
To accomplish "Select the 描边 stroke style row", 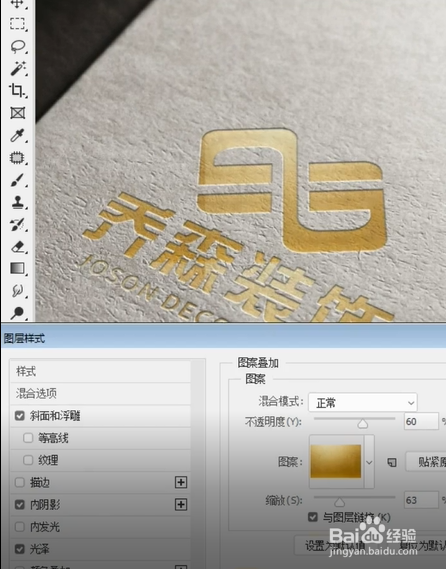I will [100, 482].
